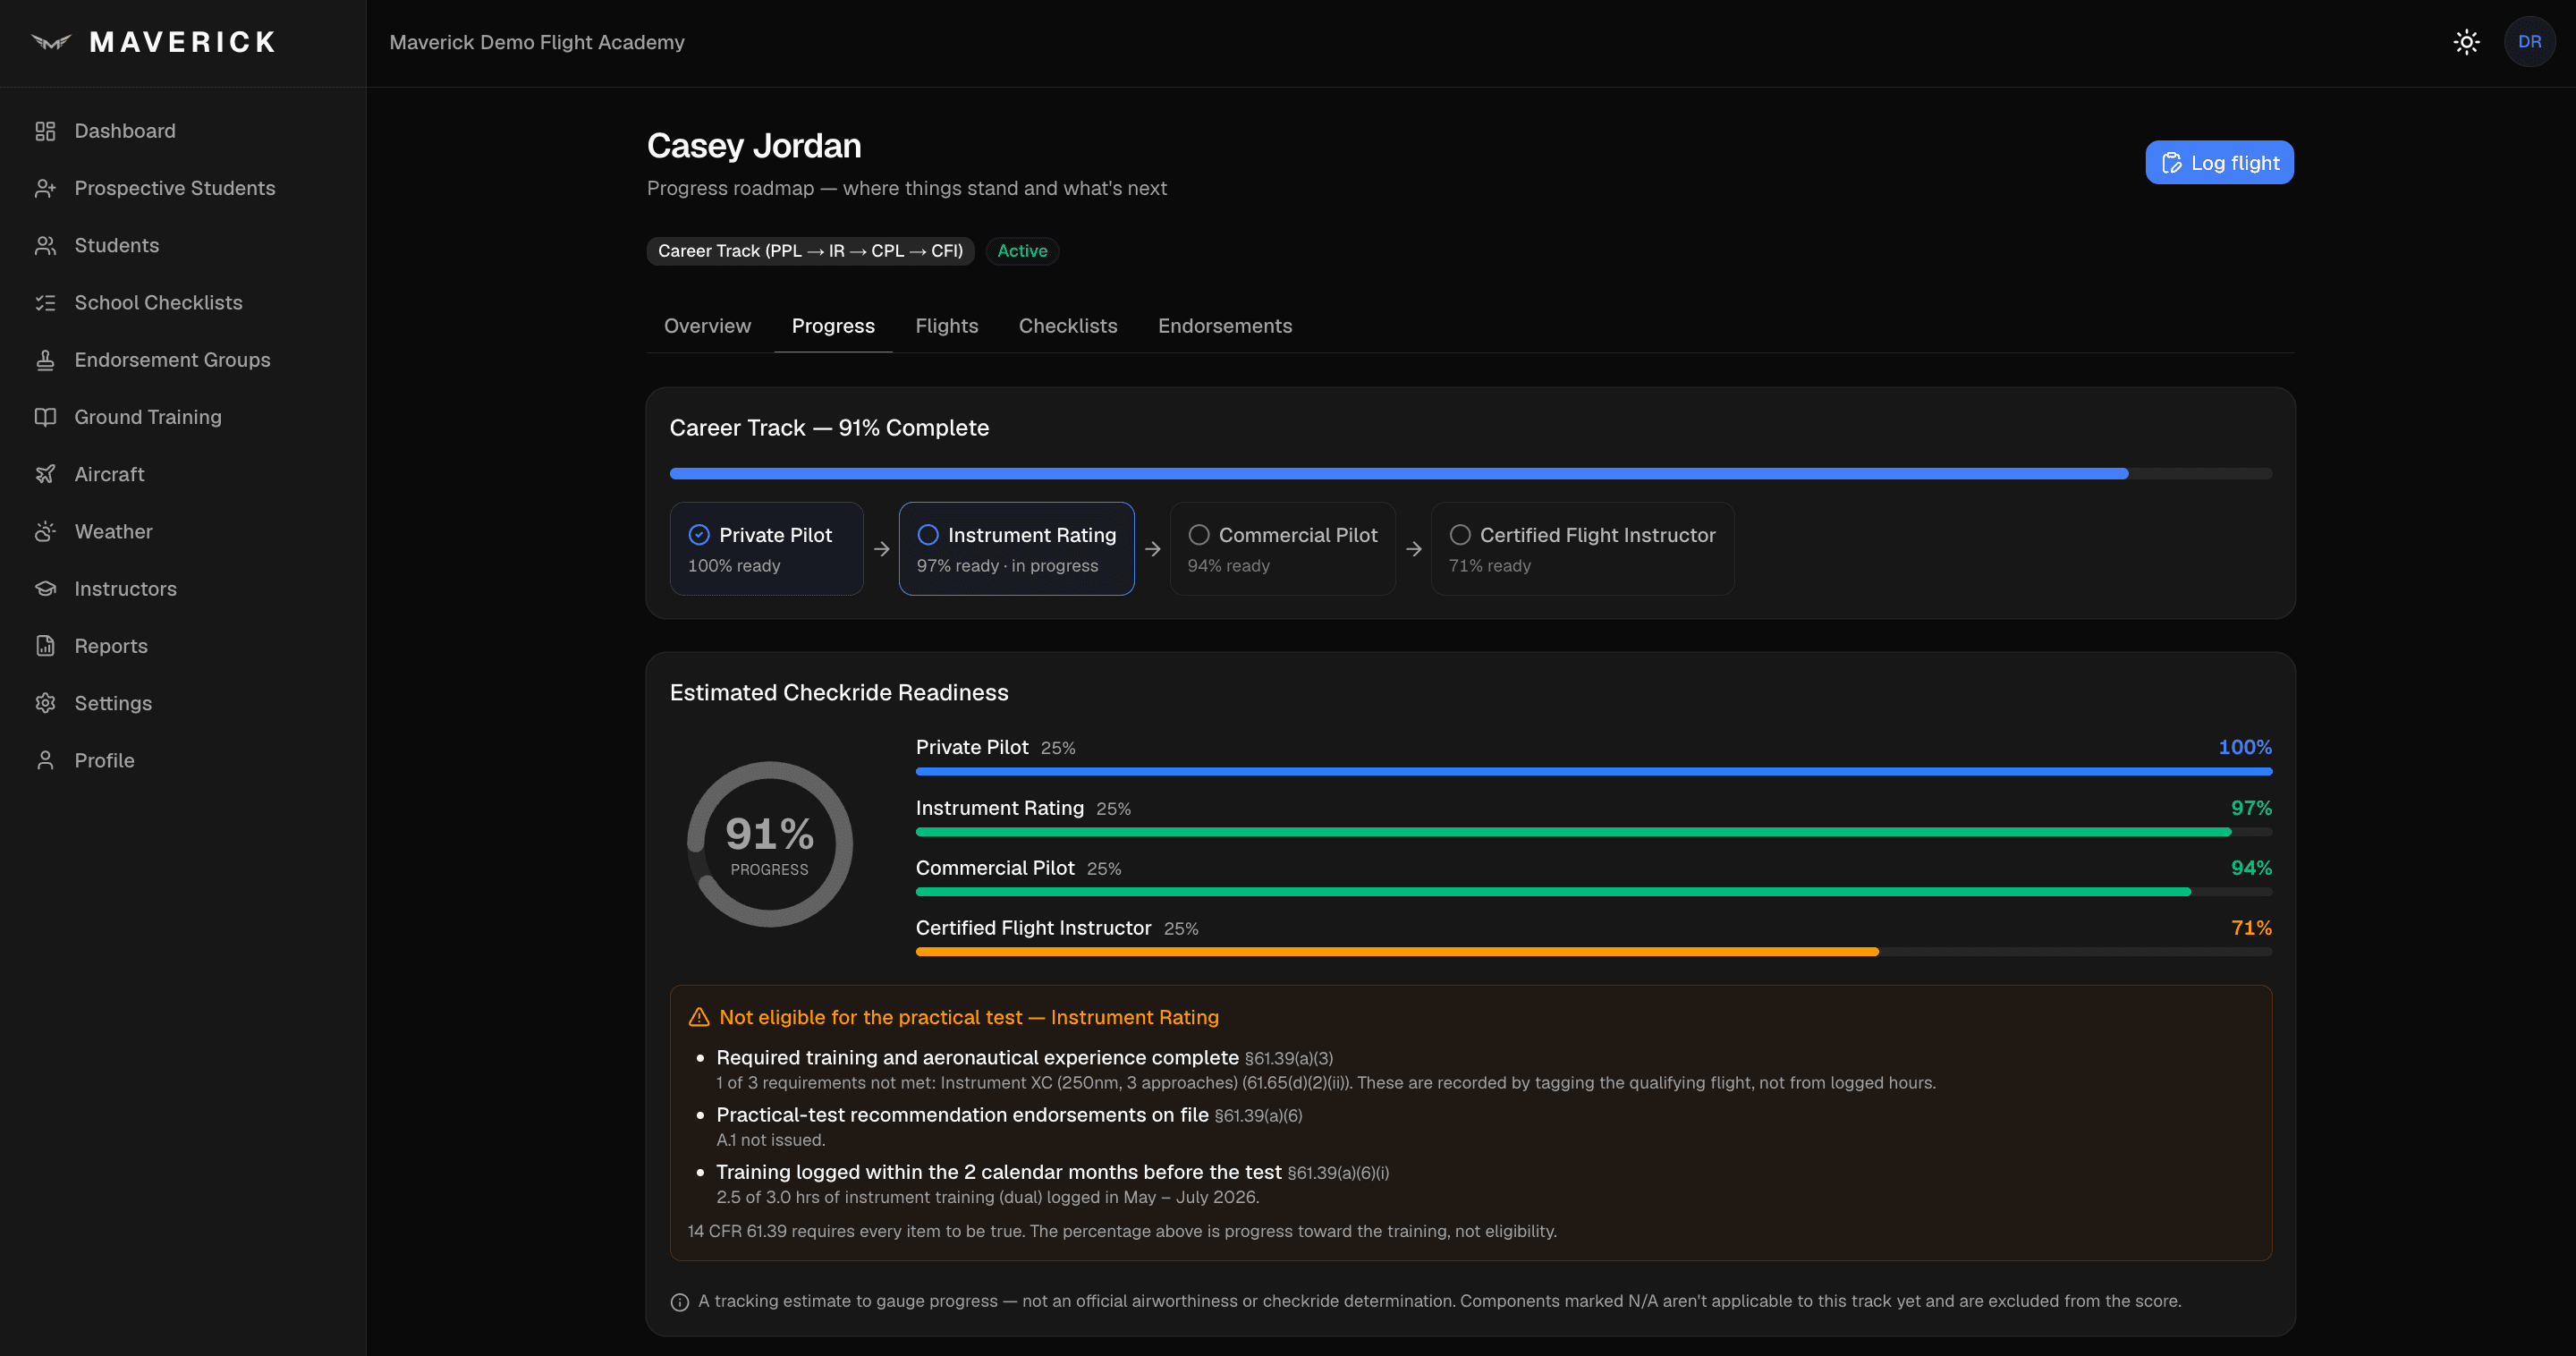Click the Endorsement Groups stamp icon

click(x=45, y=360)
